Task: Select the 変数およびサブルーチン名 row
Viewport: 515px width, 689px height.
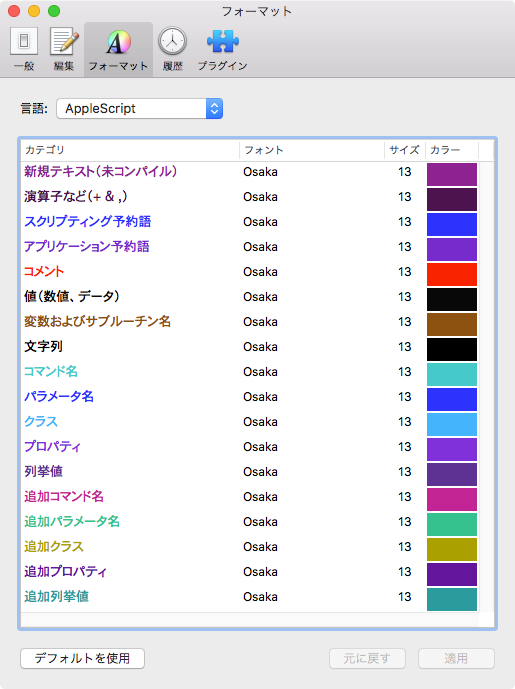Action: 257,322
